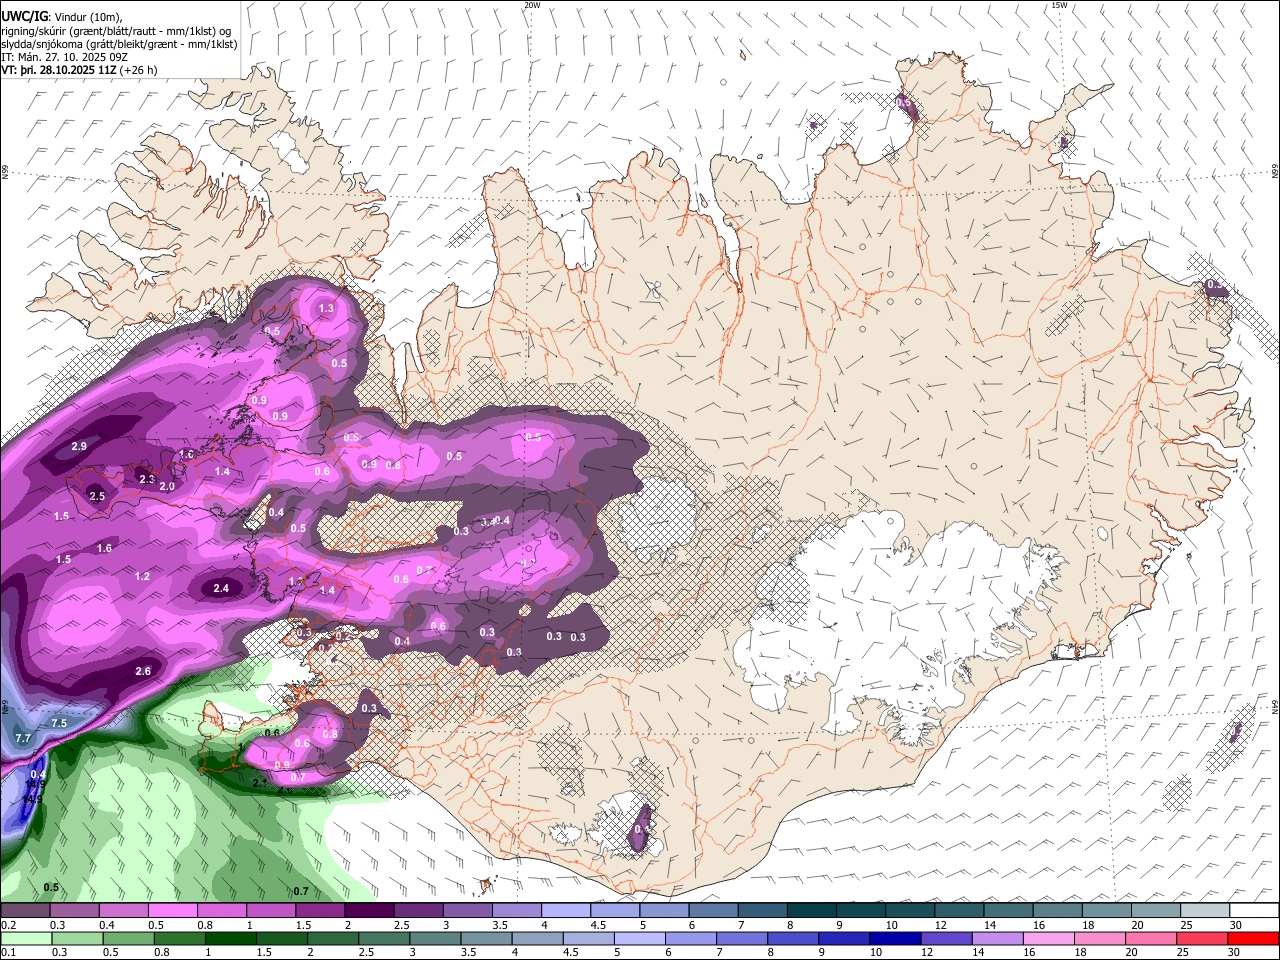Click the 1.2 value label on map
Viewport: 1280px width, 960px height.
point(142,576)
